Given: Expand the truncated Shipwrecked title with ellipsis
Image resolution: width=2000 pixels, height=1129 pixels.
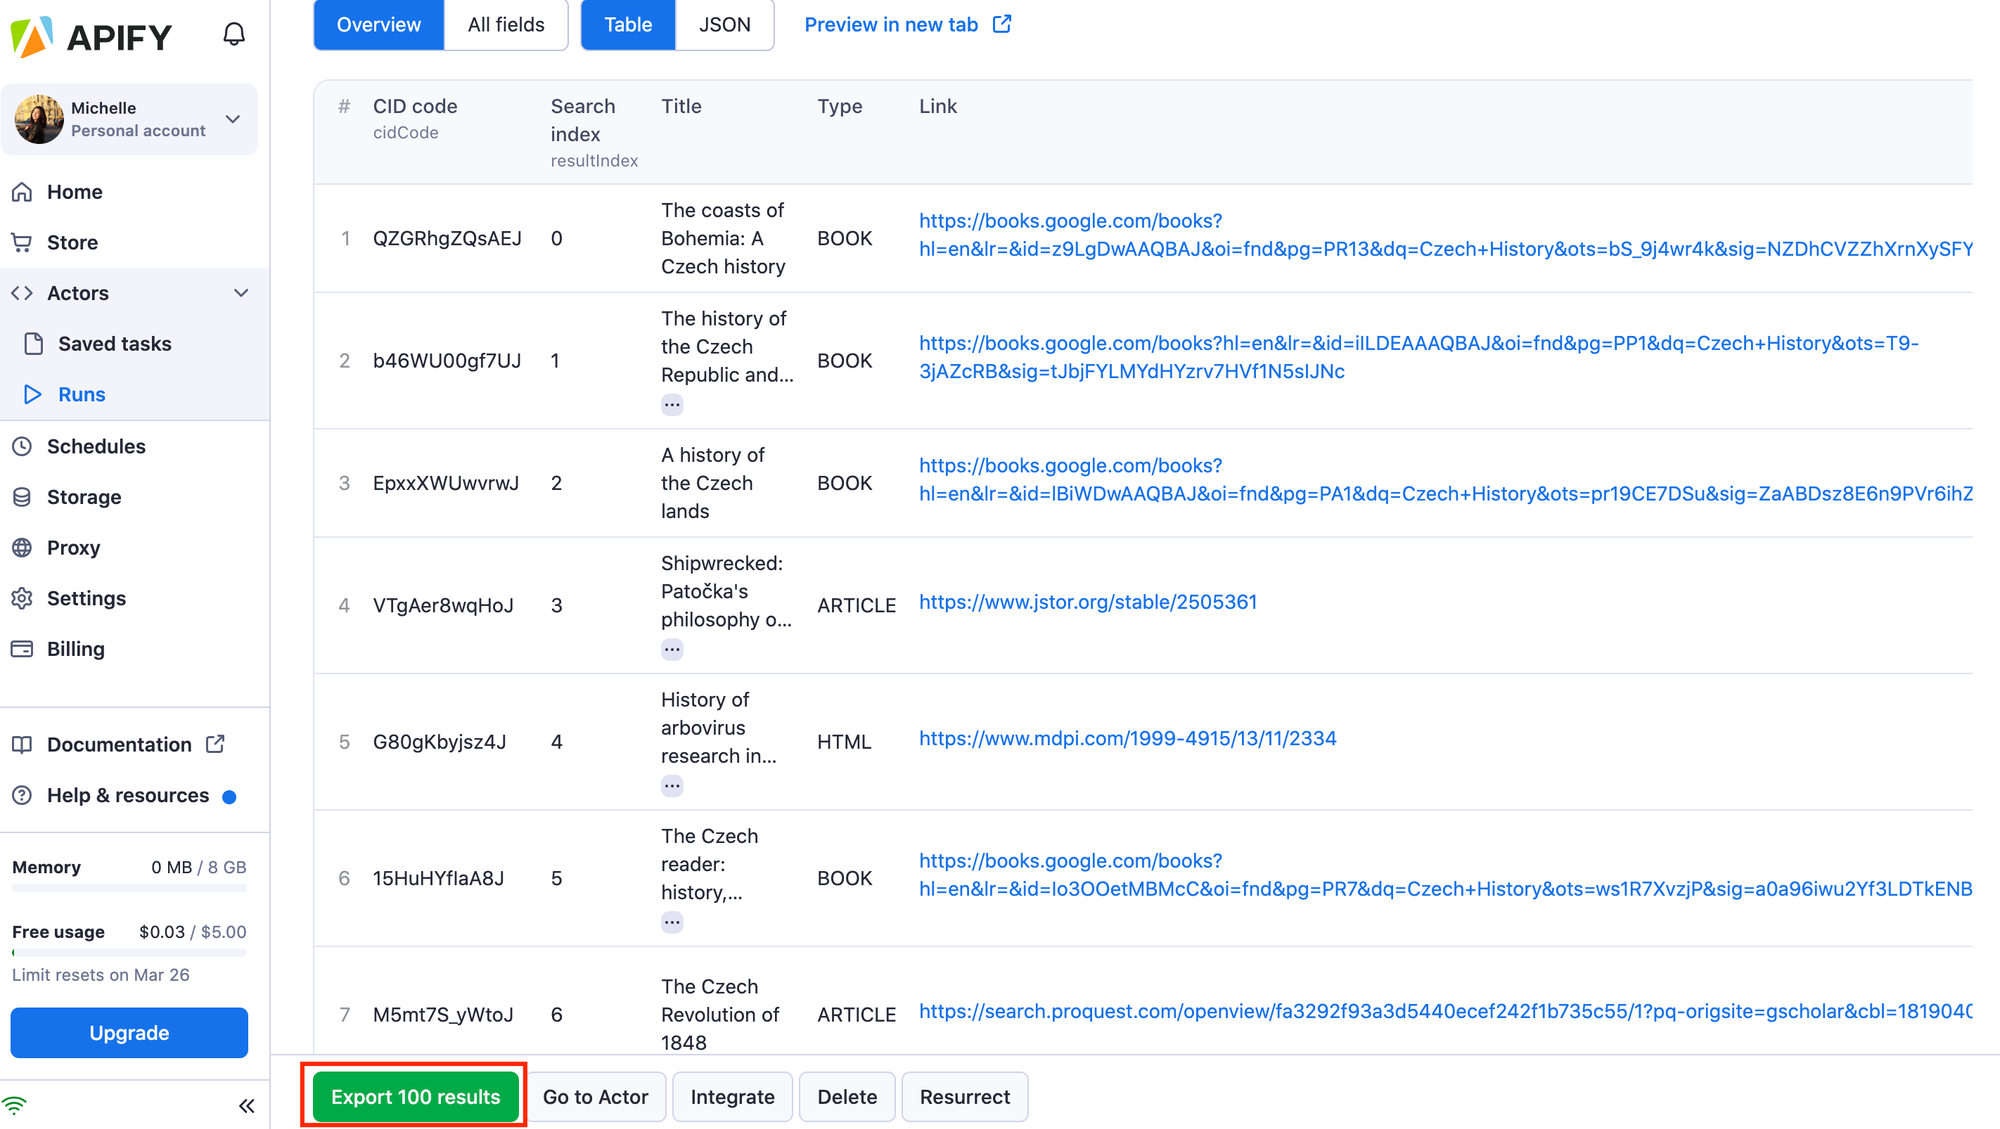Looking at the screenshot, I should pos(671,648).
